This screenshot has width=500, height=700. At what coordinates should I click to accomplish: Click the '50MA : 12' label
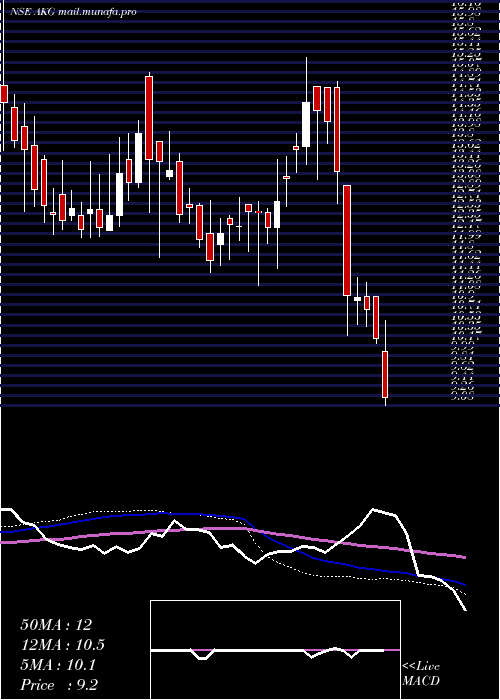pyautogui.click(x=56, y=625)
